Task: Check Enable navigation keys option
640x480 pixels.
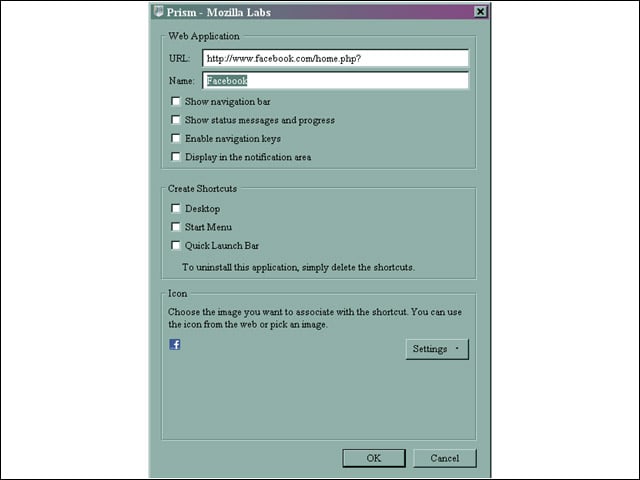Action: coord(176,138)
